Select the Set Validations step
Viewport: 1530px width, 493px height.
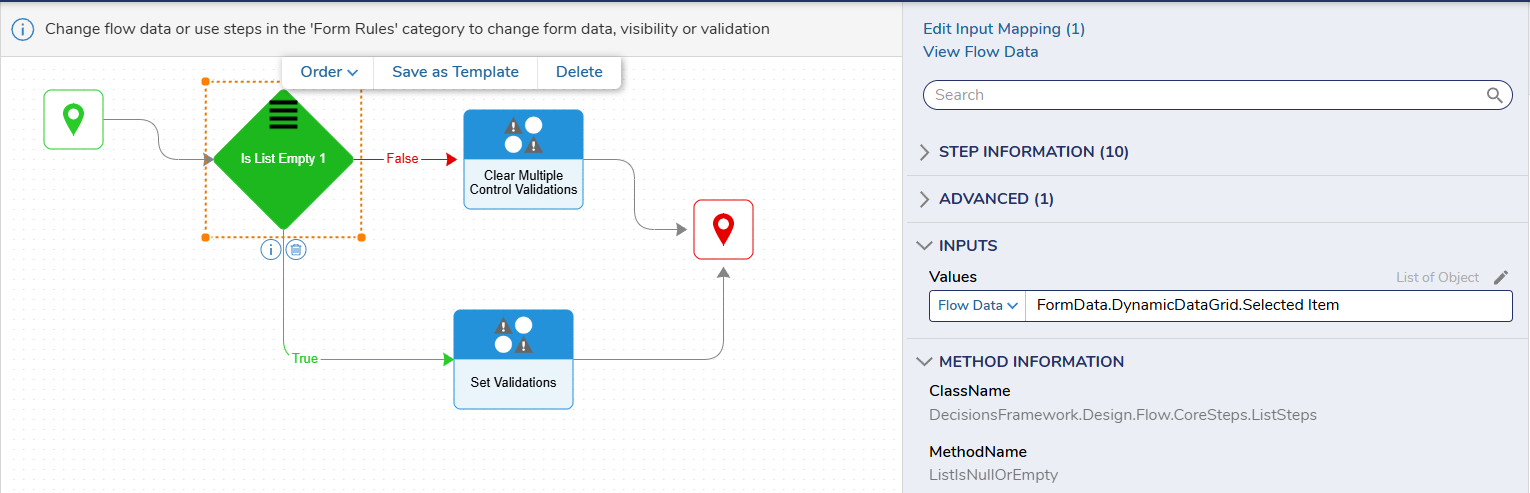[513, 359]
